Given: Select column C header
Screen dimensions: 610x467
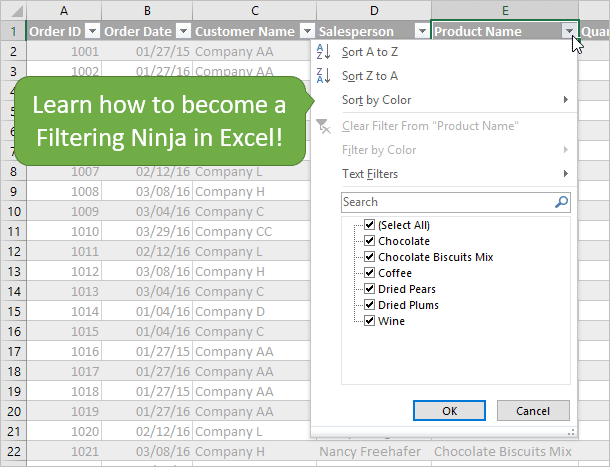Looking at the screenshot, I should pos(255,10).
